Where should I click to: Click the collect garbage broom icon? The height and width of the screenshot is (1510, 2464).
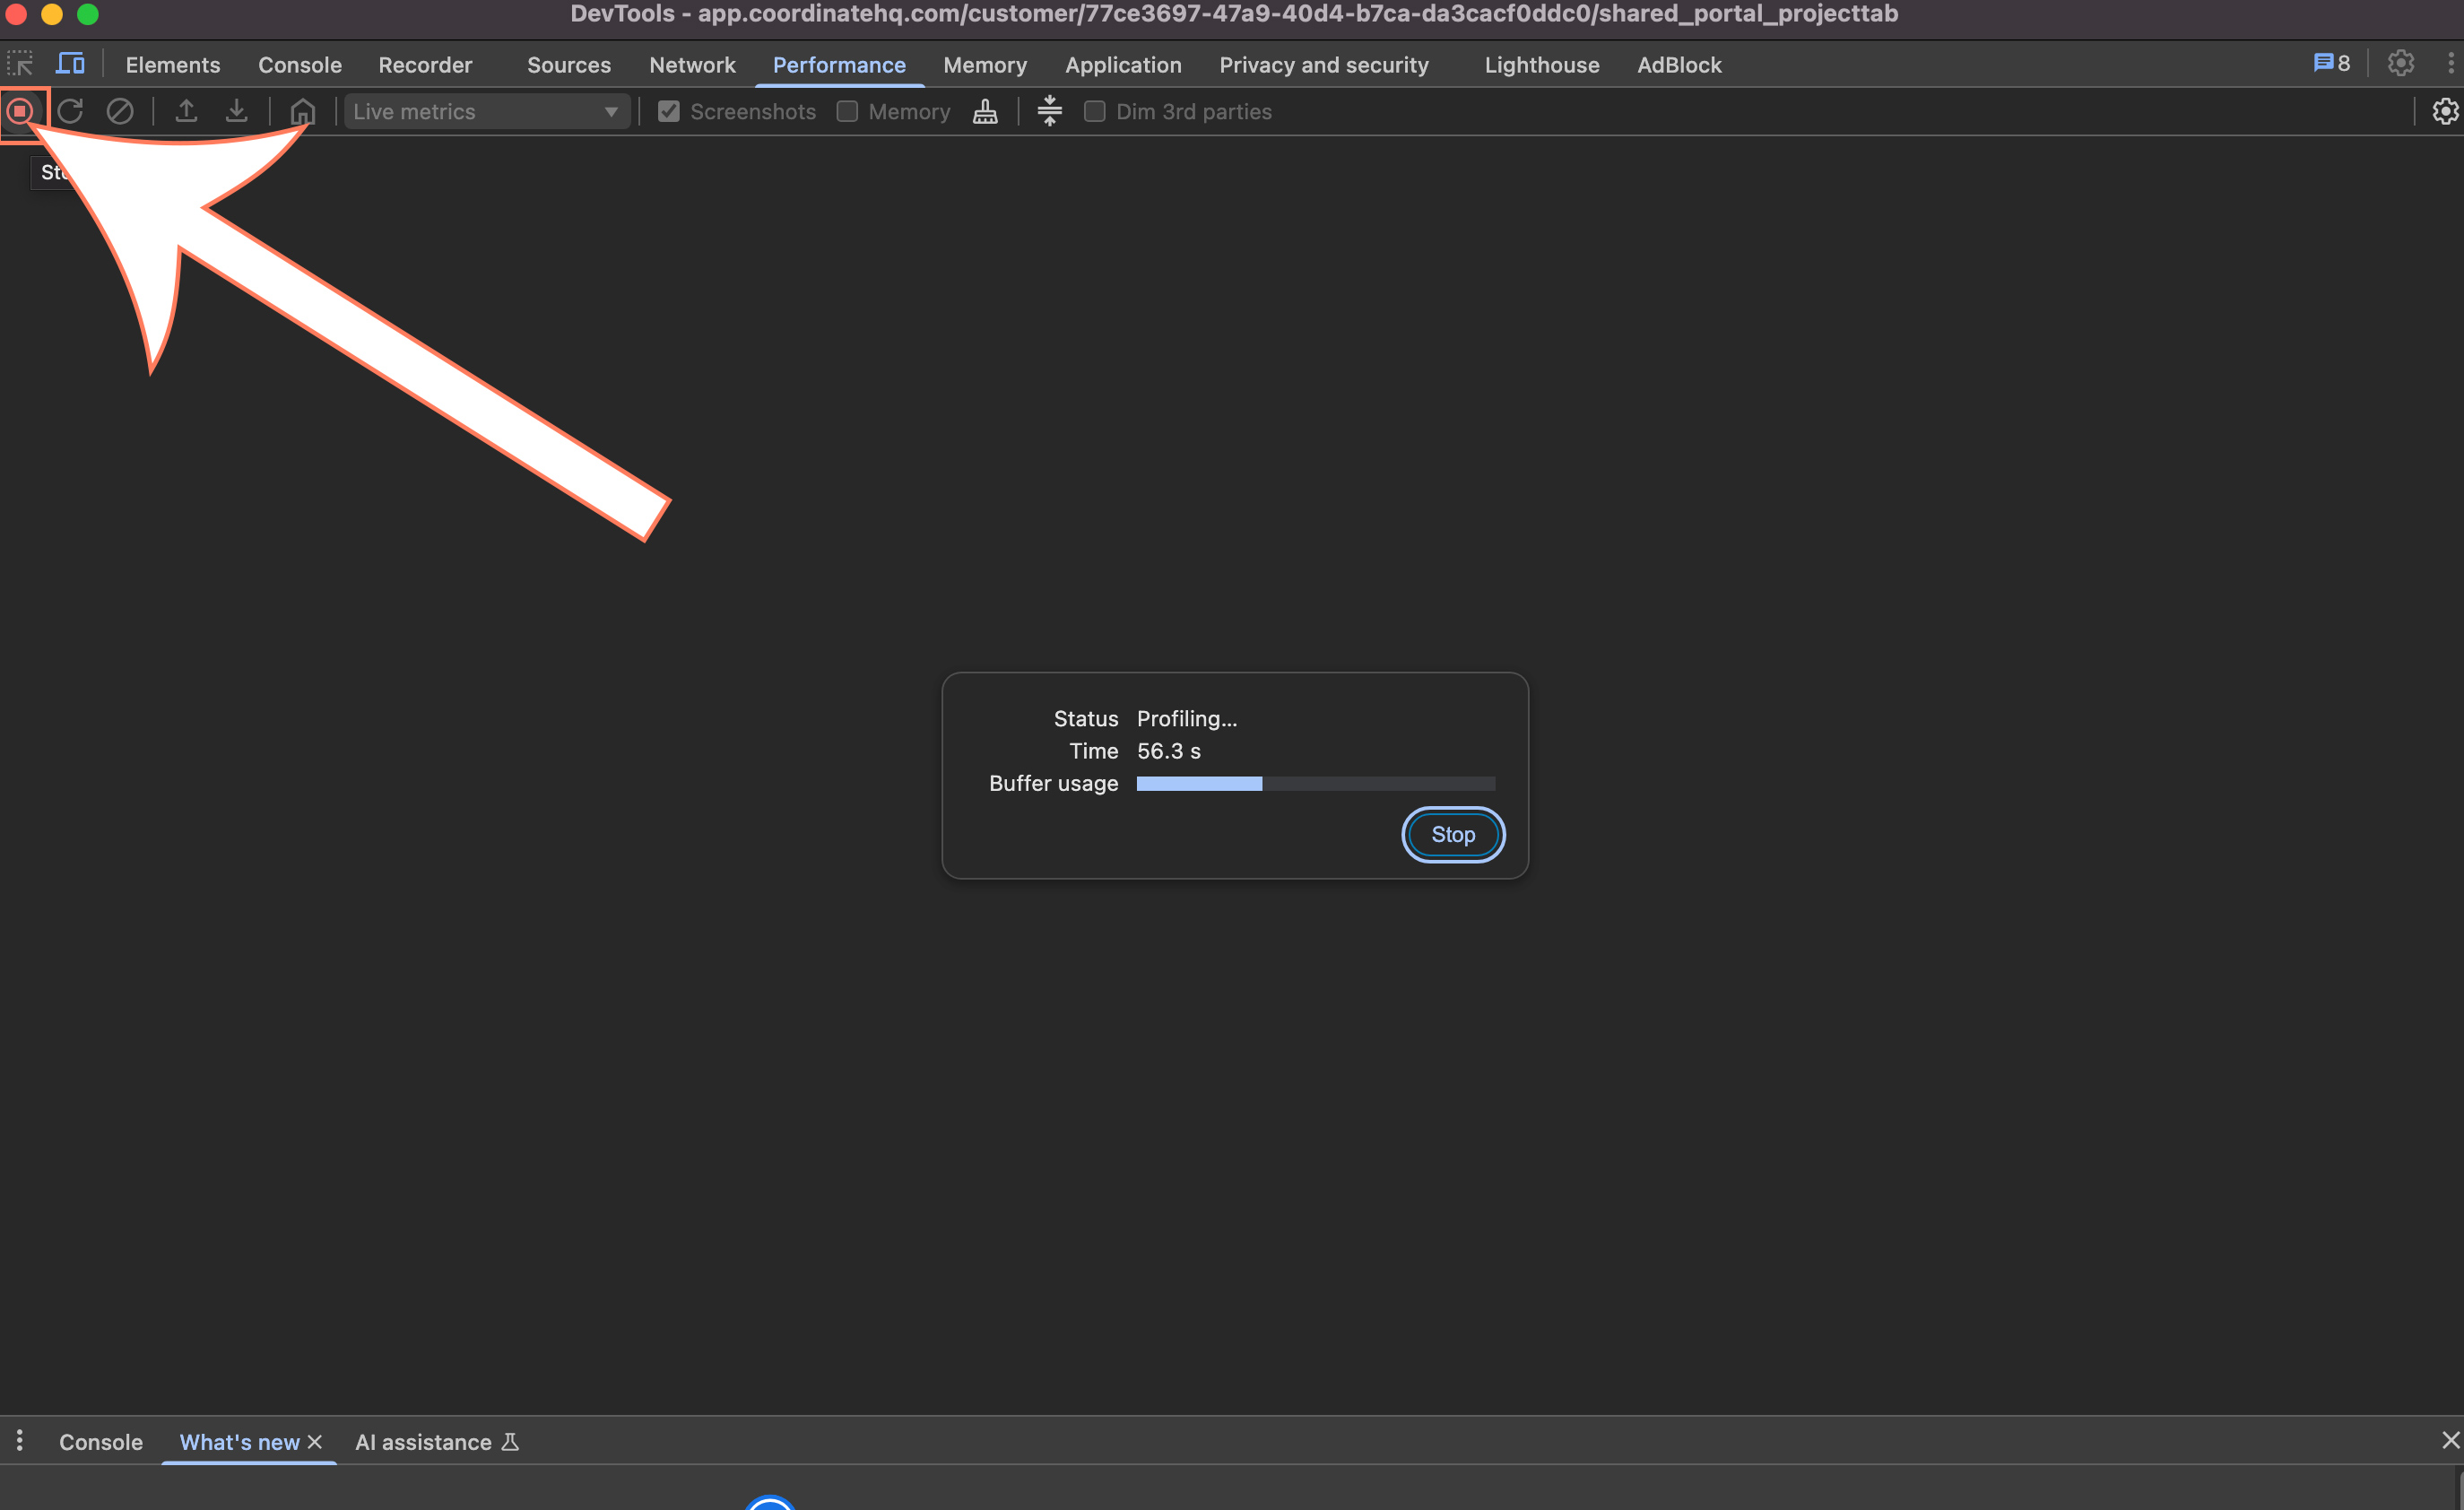985,111
